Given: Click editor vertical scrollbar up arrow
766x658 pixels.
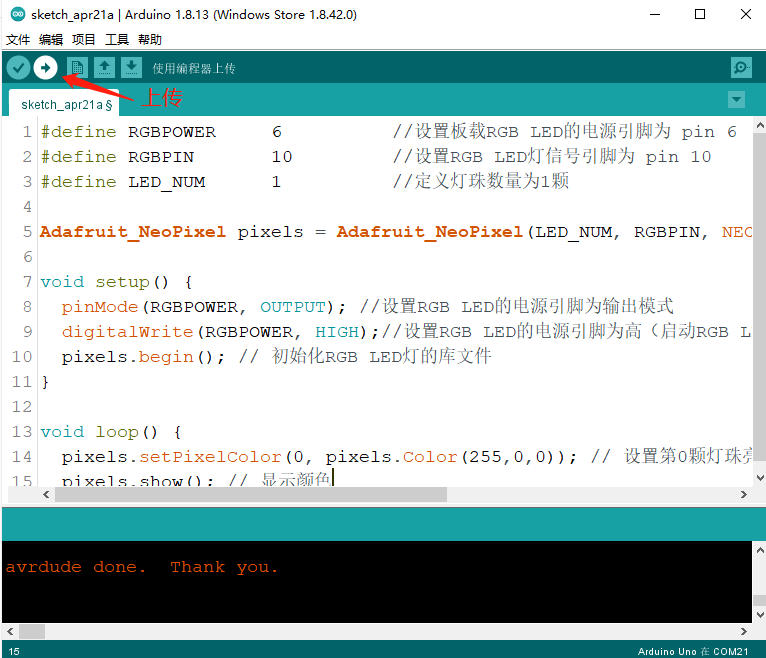Looking at the screenshot, I should click(760, 126).
